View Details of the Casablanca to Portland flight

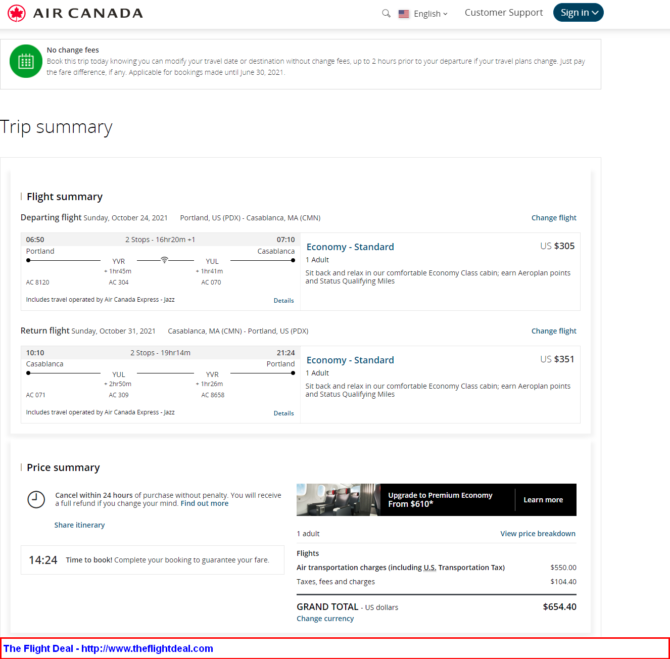pos(283,413)
